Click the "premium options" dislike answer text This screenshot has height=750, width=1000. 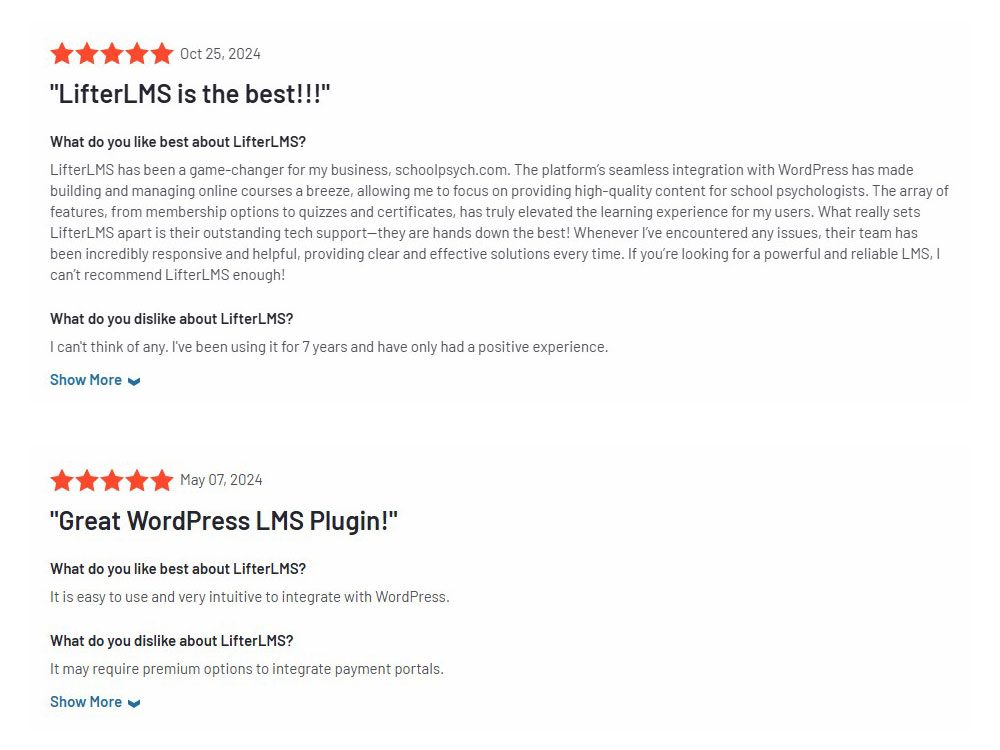(247, 669)
